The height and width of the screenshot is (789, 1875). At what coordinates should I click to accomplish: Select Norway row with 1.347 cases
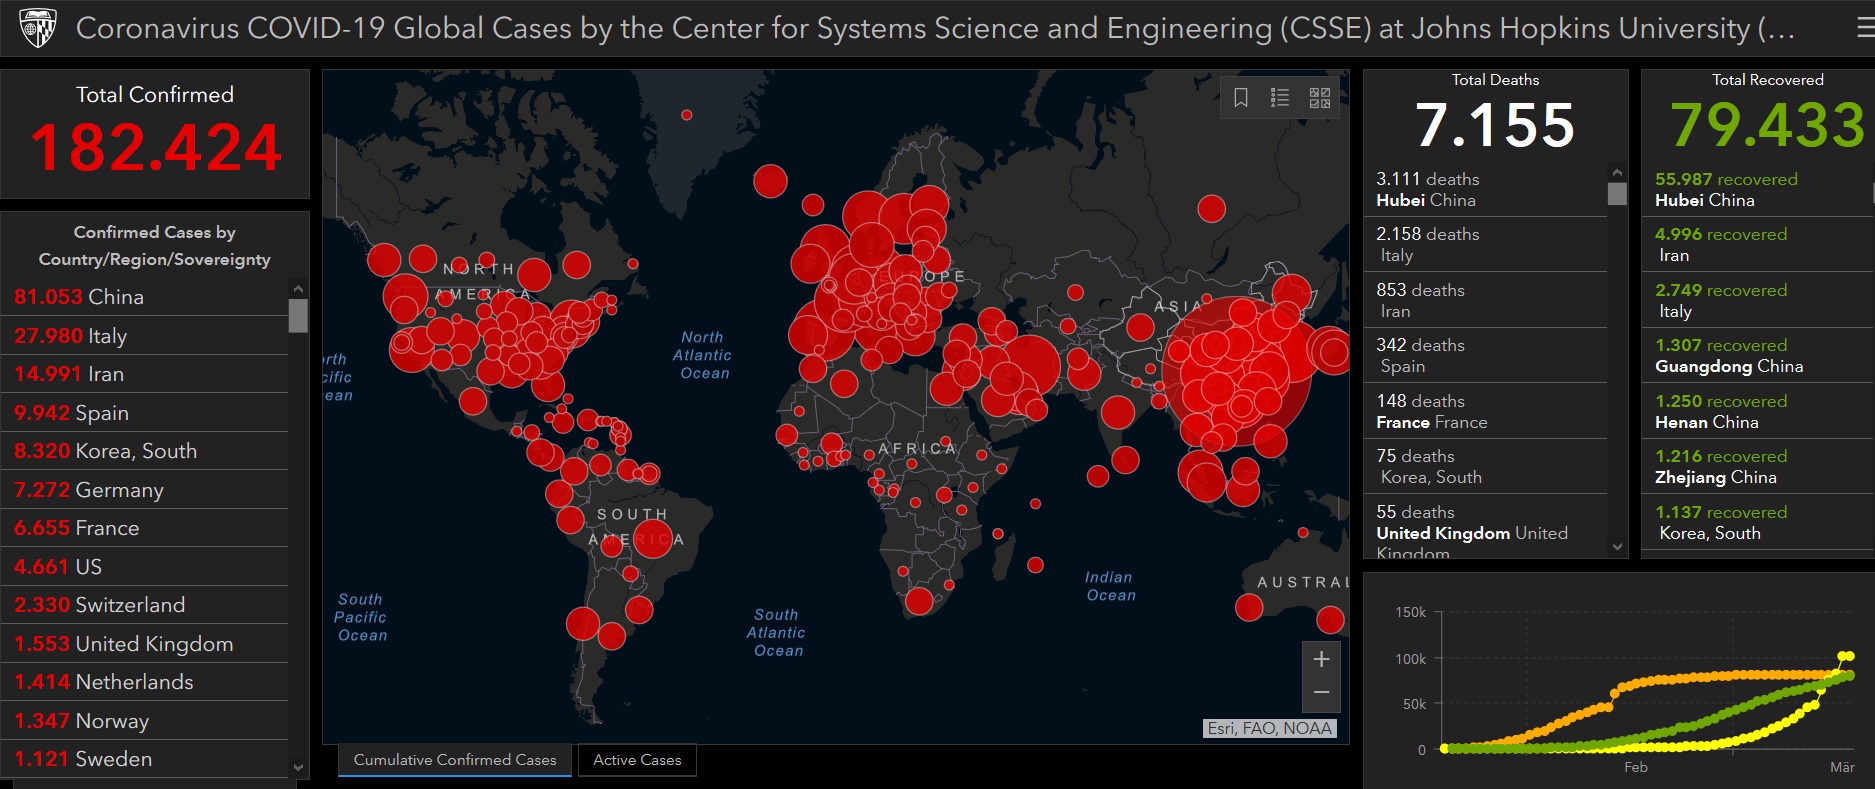(145, 721)
